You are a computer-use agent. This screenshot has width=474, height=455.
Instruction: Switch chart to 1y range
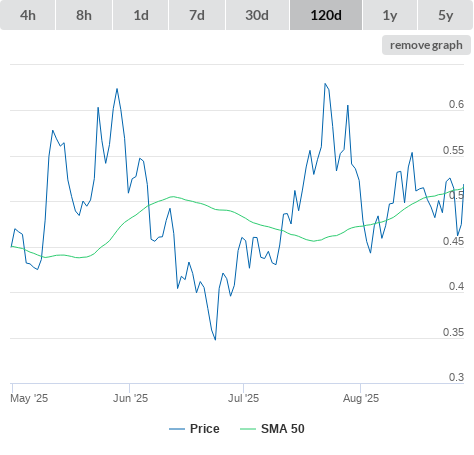click(x=390, y=15)
